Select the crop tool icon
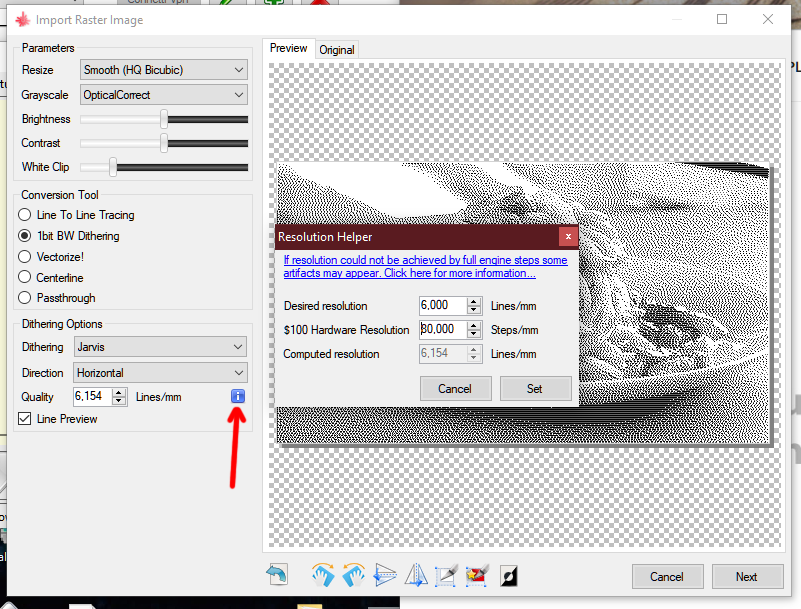Viewport: 801px width, 609px height. pyautogui.click(x=446, y=575)
